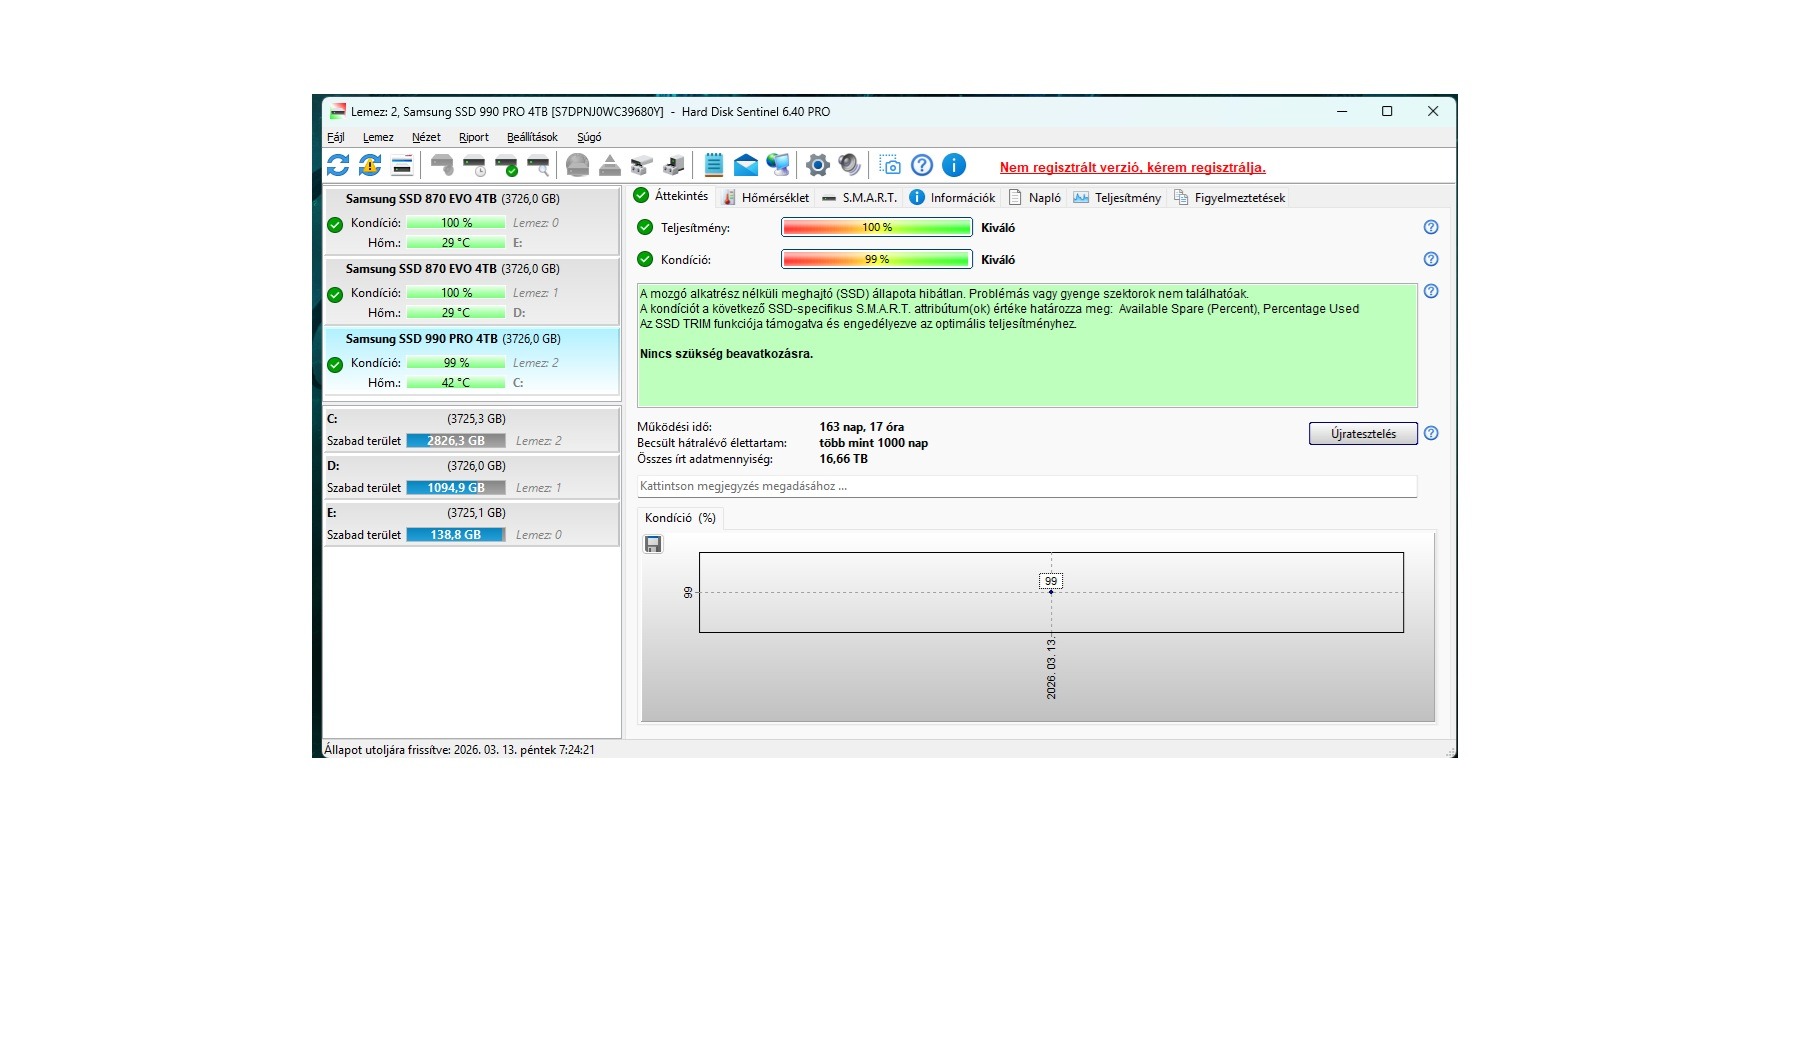The image size is (1802, 1040).
Task: Click the disk tower toolbar icon beside stacked drives
Action: [674, 165]
